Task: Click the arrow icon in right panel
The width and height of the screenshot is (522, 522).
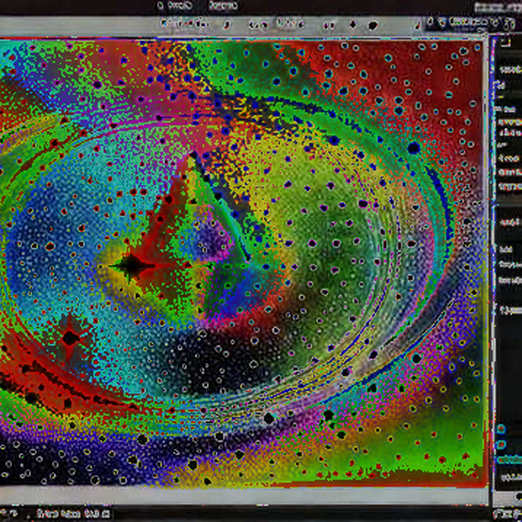Action: pos(500,85)
